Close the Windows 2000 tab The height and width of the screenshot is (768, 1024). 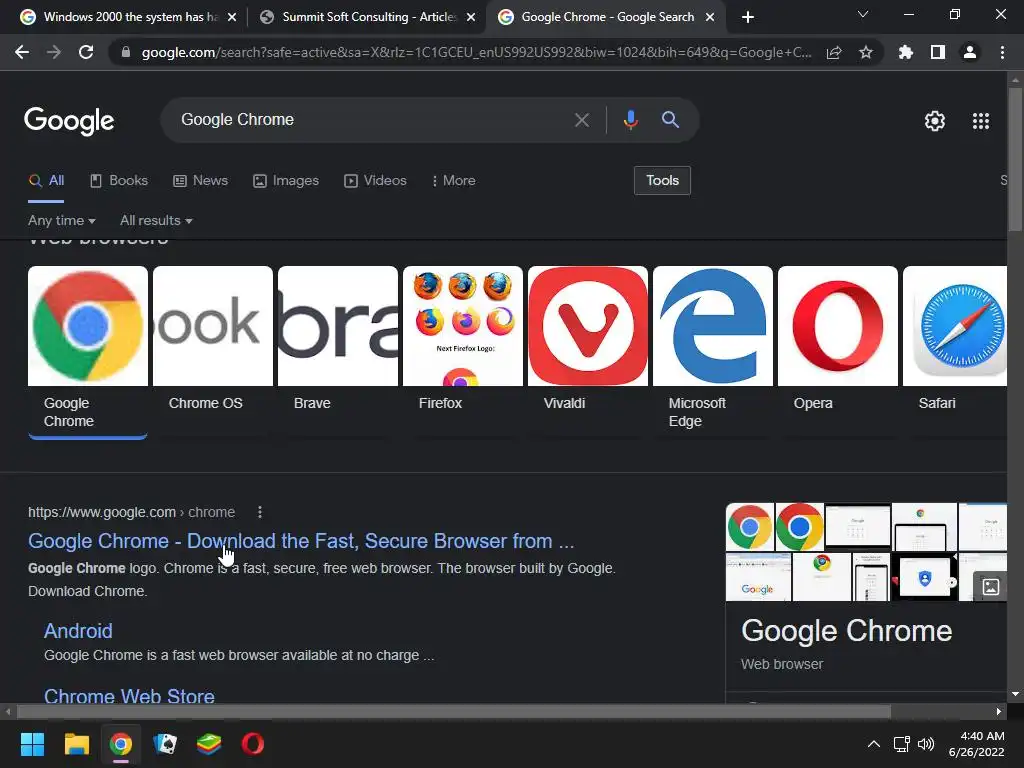tap(232, 18)
